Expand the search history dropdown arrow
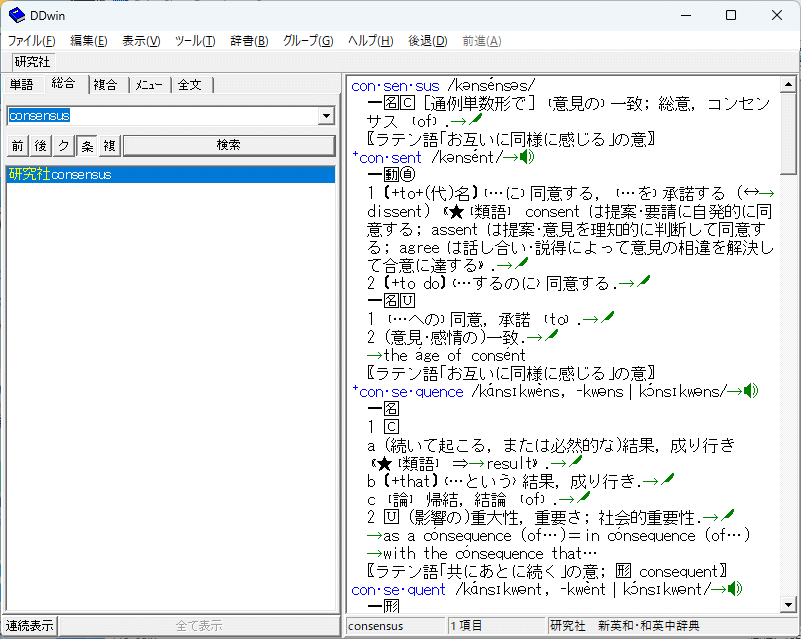Screen dimensions: 801x639 tap(325, 116)
